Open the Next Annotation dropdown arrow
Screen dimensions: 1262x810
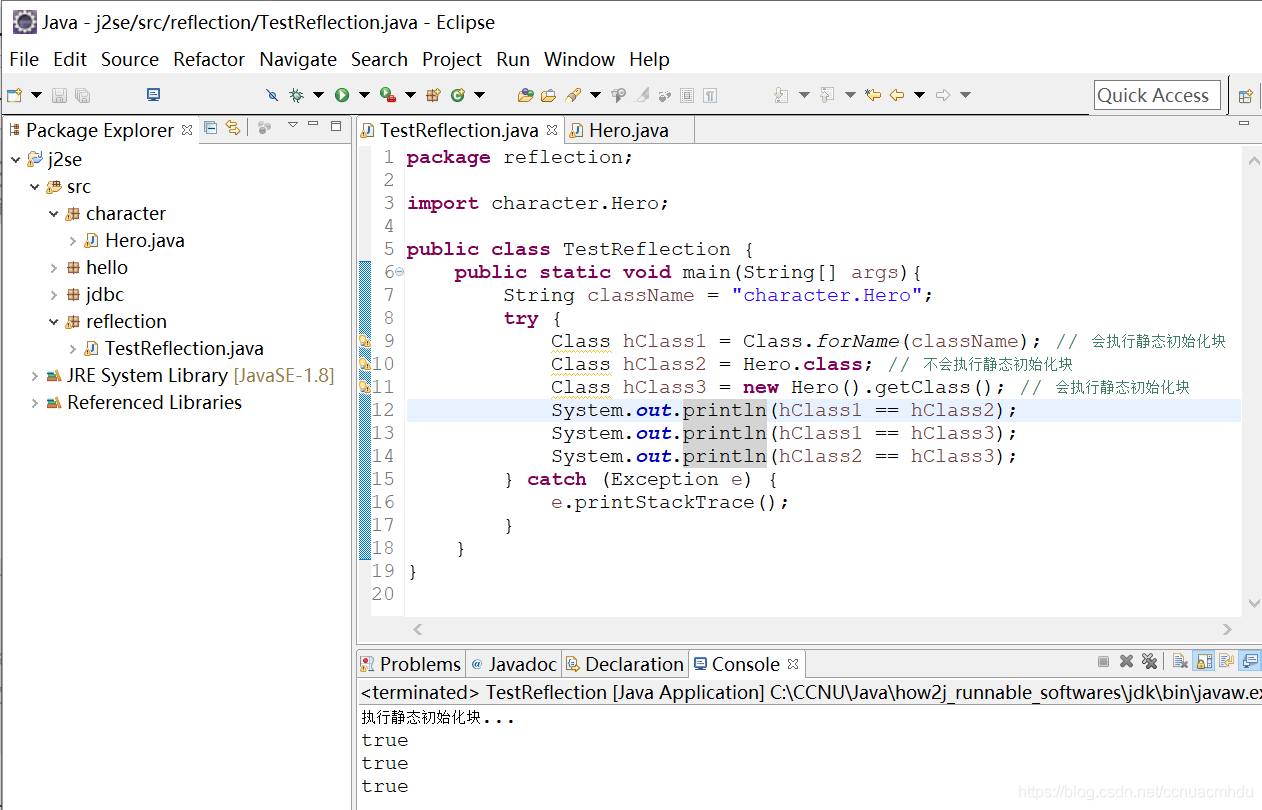[805, 95]
